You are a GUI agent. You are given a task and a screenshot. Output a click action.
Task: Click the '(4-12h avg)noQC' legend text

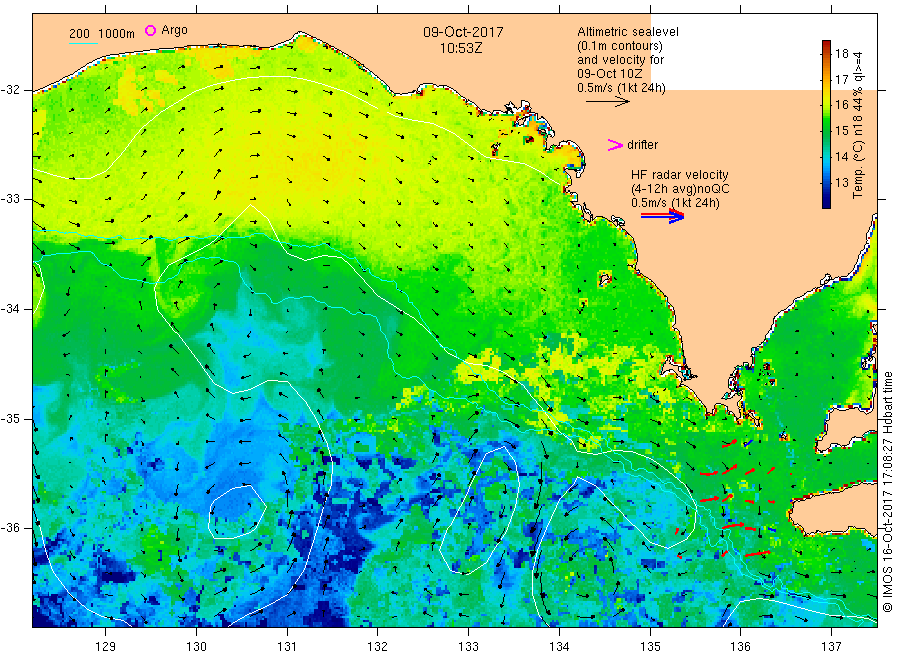[680, 189]
